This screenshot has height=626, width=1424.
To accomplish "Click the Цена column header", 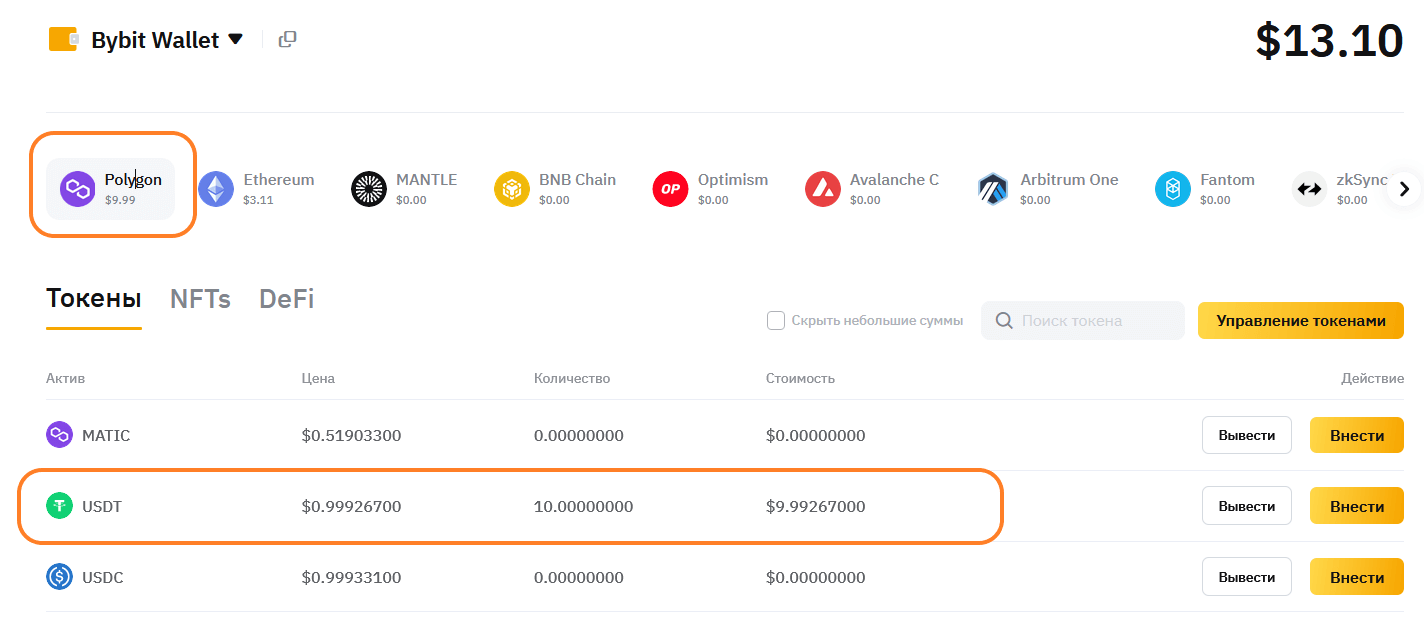I will [318, 378].
